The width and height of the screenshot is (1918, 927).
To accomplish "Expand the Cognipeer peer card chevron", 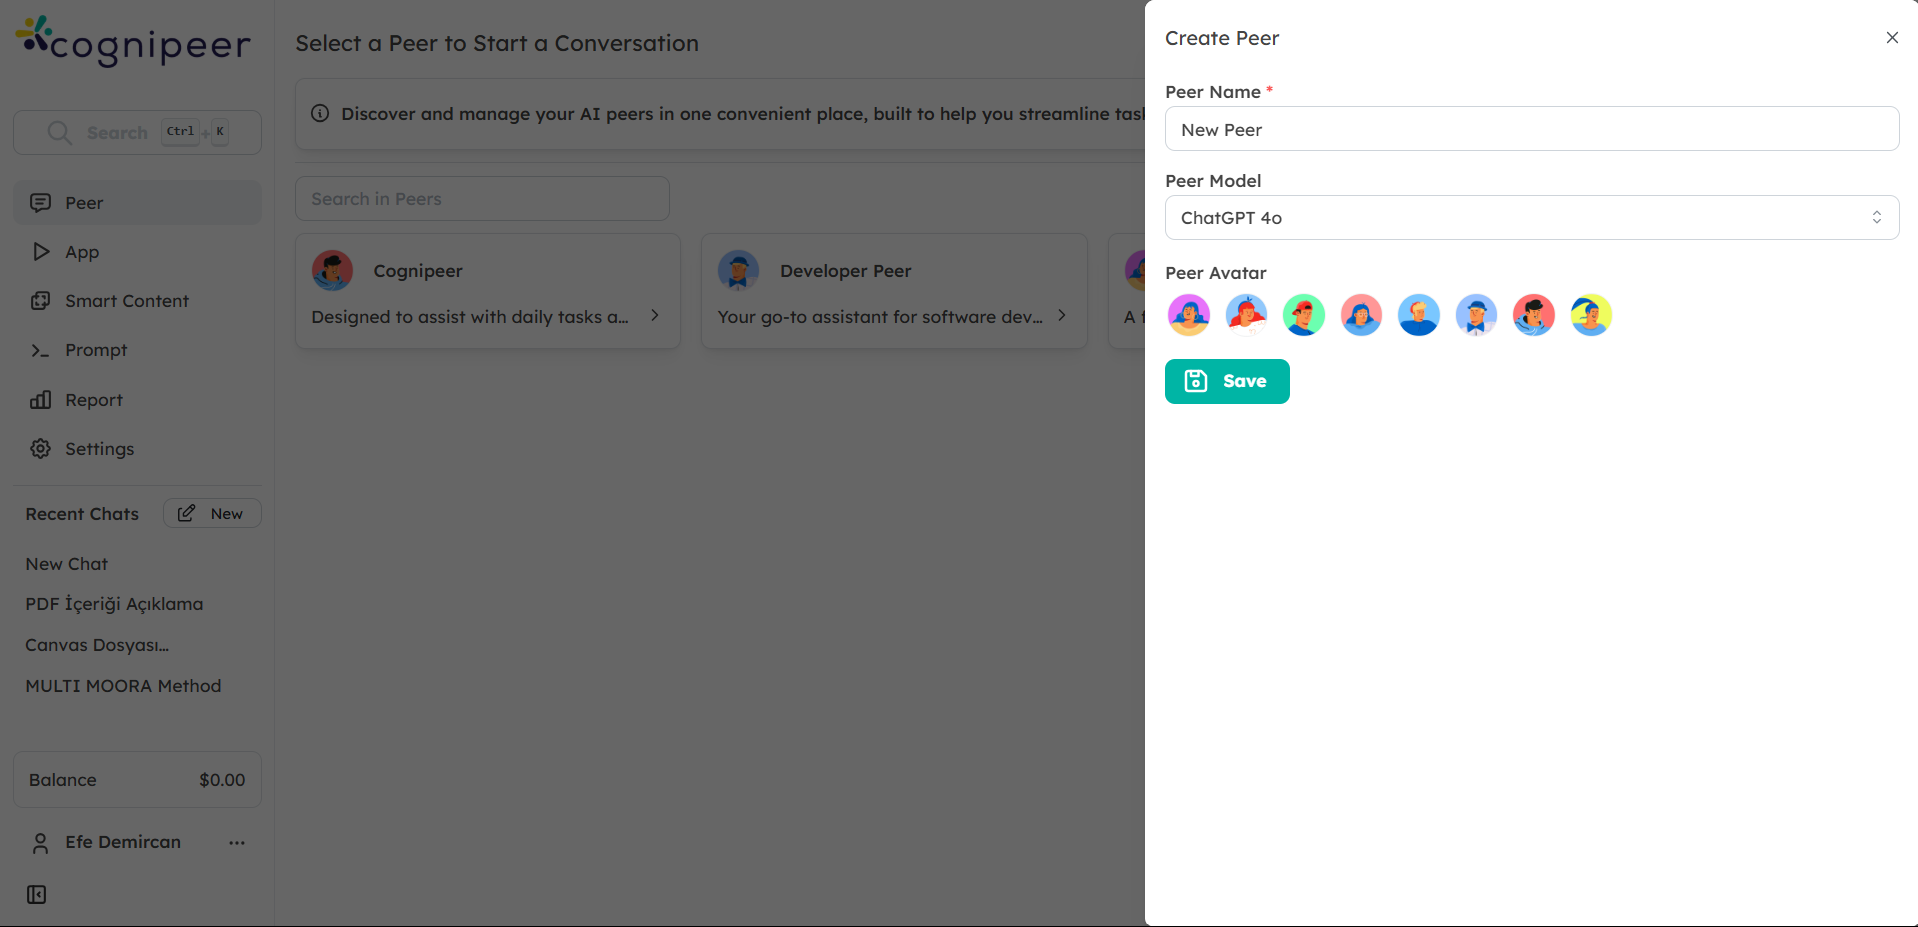I will pos(654,314).
